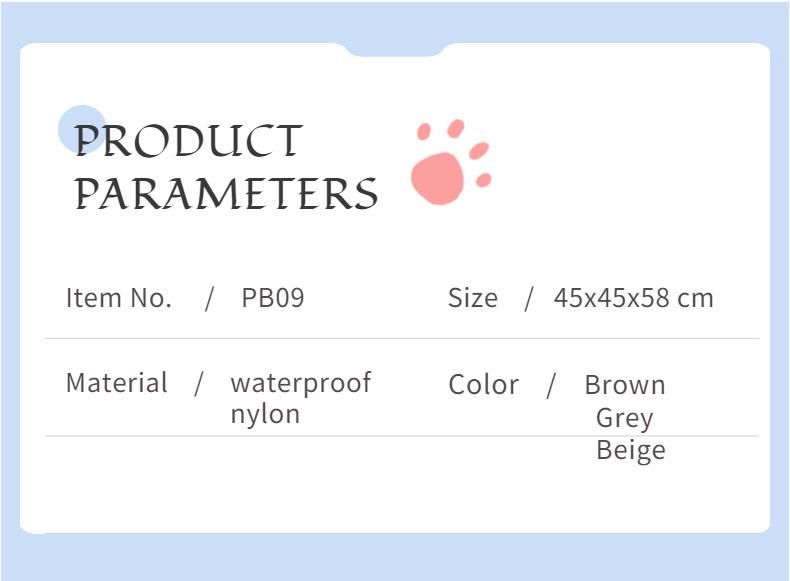
Task: Click the slash after Item No.
Action: point(209,299)
